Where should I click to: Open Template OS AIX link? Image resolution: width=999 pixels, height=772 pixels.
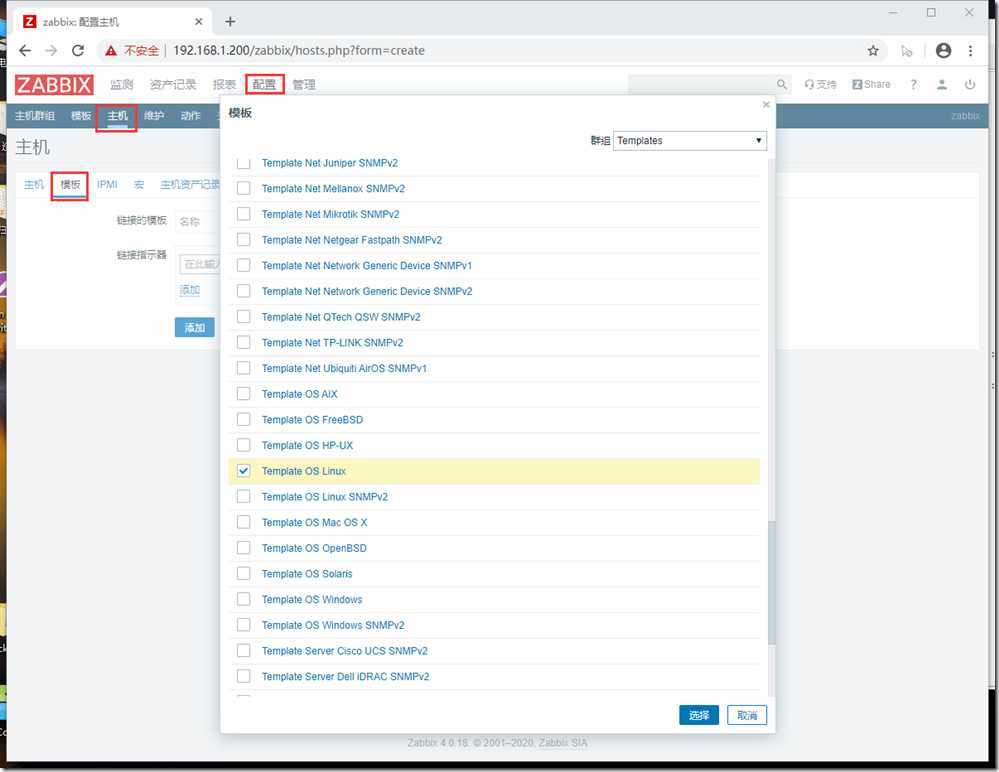coord(299,394)
